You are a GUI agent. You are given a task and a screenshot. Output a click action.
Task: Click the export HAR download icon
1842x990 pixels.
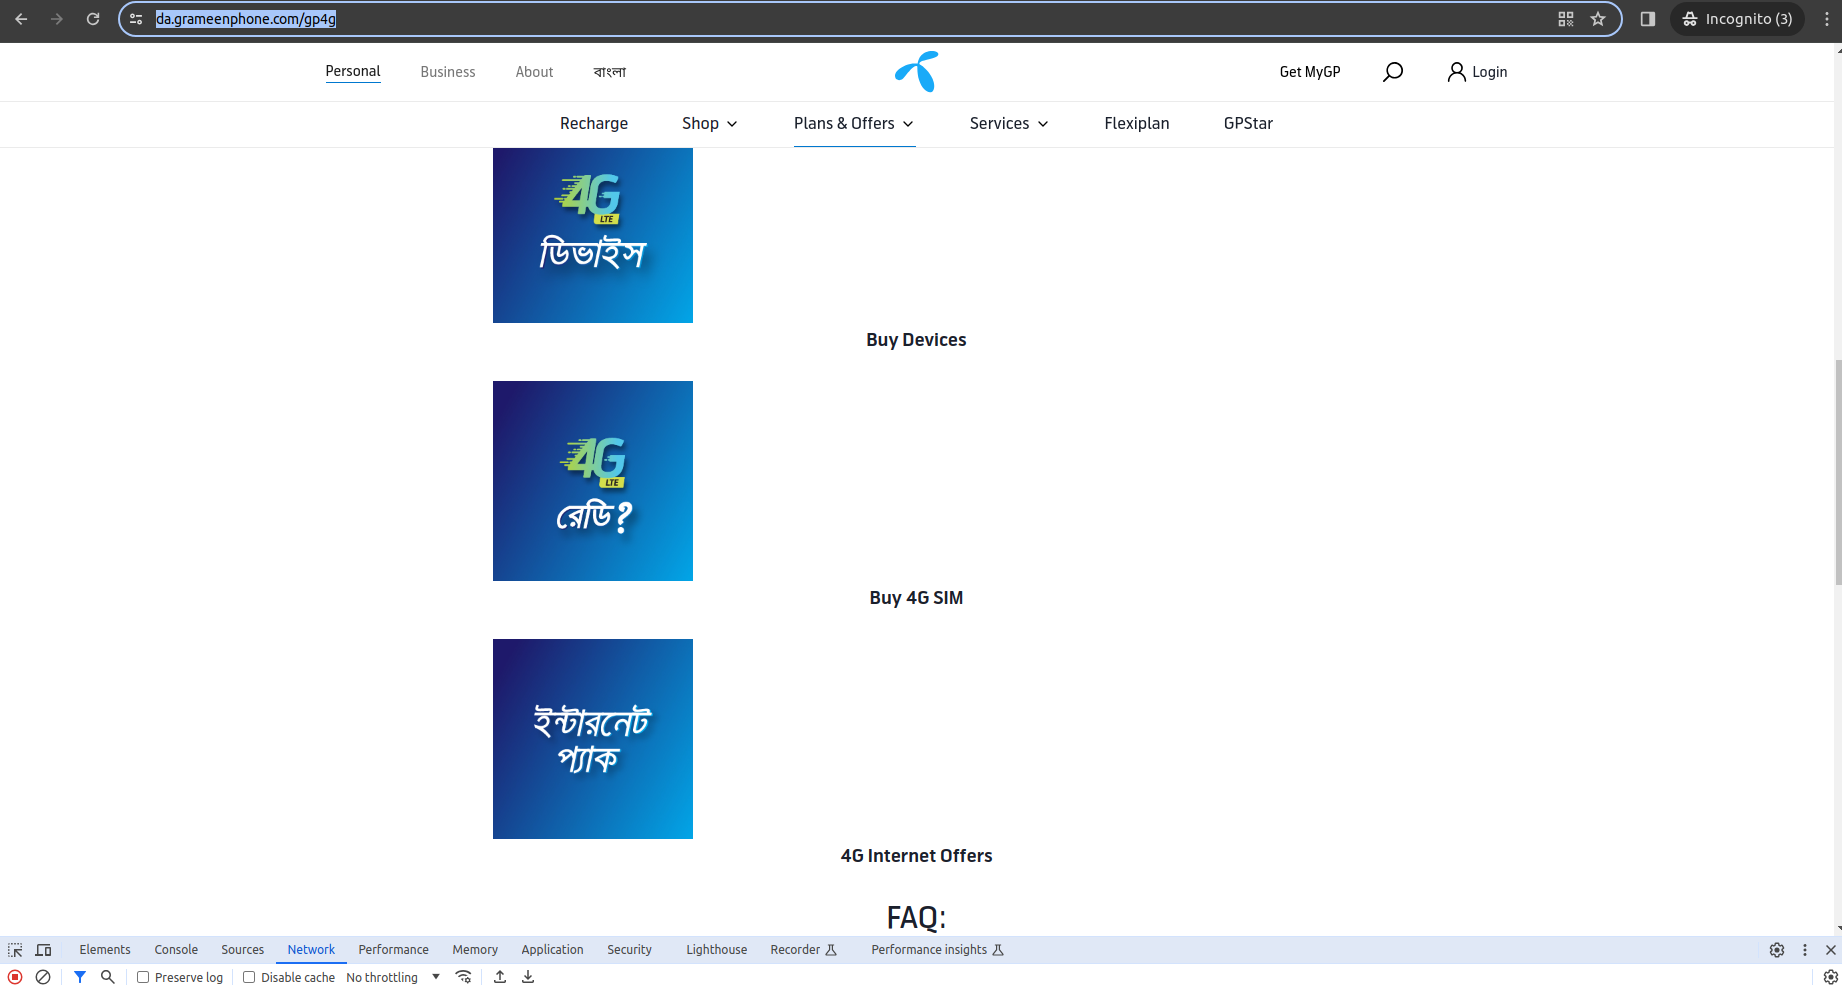528,977
